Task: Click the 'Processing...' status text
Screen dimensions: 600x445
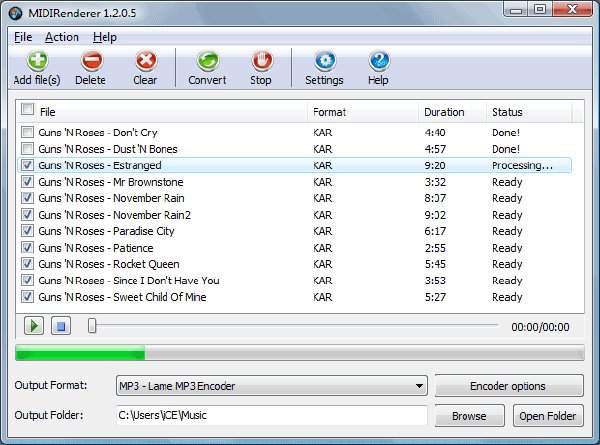Action: [x=522, y=165]
